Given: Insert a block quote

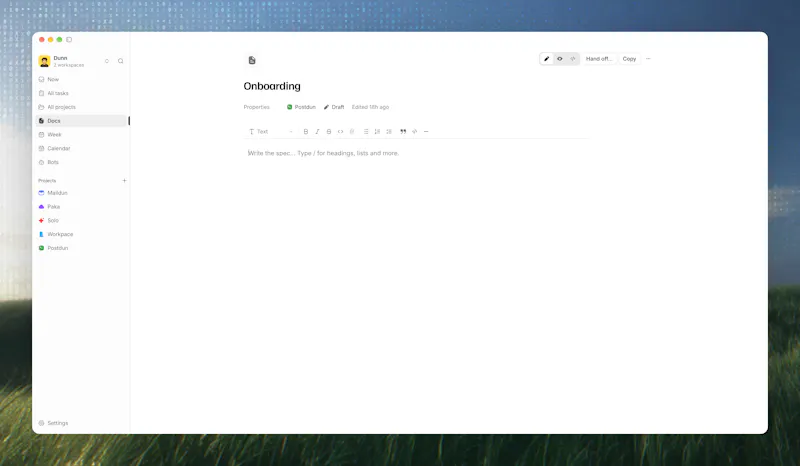Looking at the screenshot, I should click(x=403, y=132).
